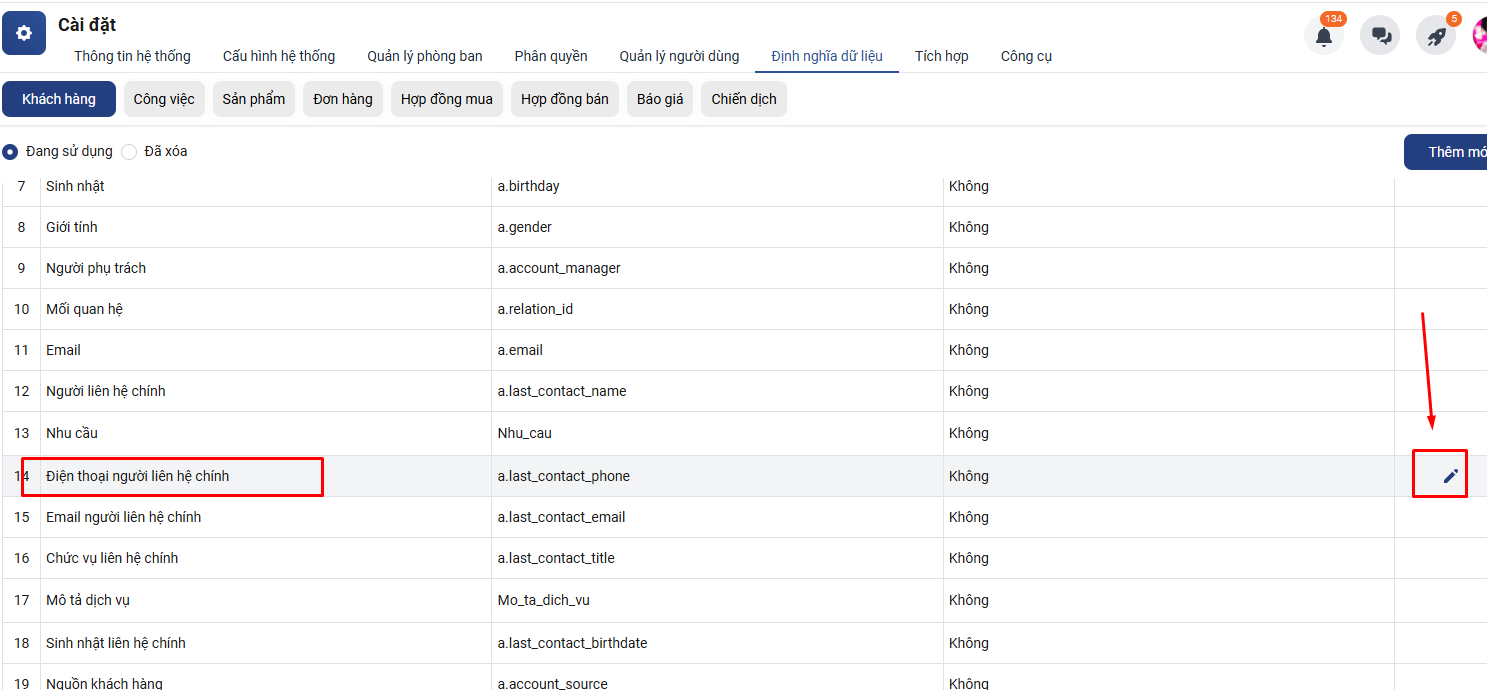
Task: Click the "a.last_contact_phone" field cell
Action: 564,476
